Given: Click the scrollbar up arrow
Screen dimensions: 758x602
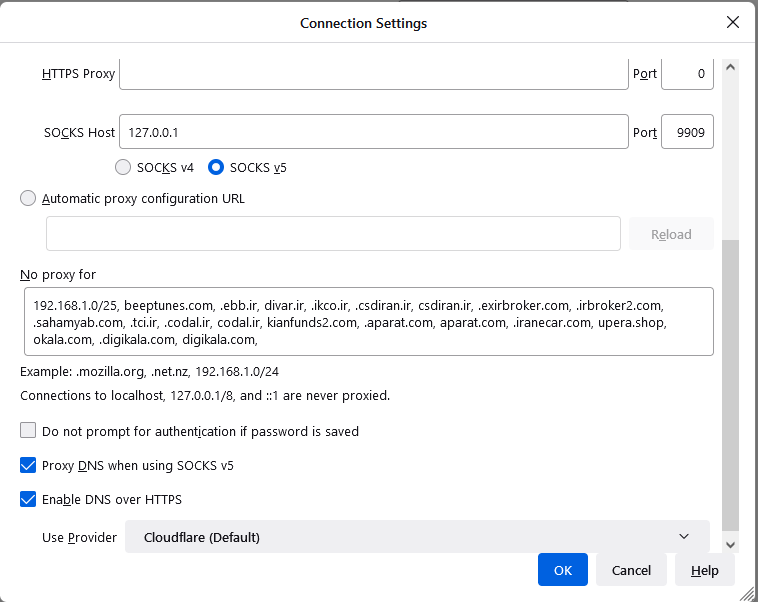Looking at the screenshot, I should click(730, 68).
